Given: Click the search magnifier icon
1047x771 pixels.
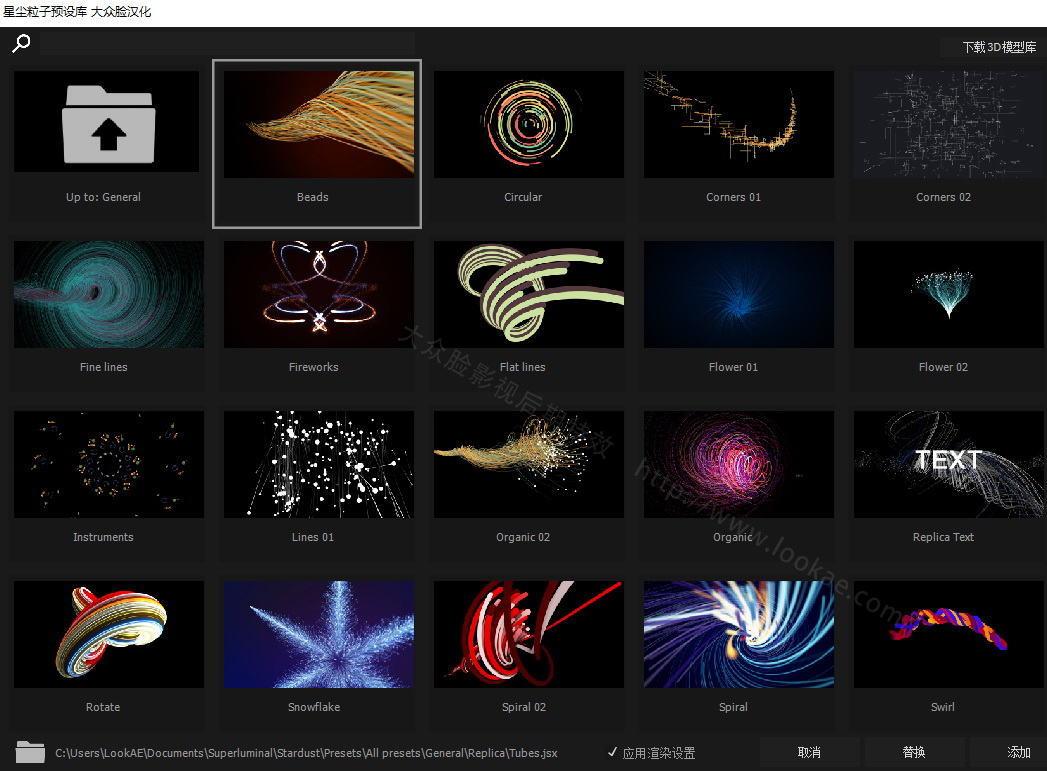Looking at the screenshot, I should 21,43.
